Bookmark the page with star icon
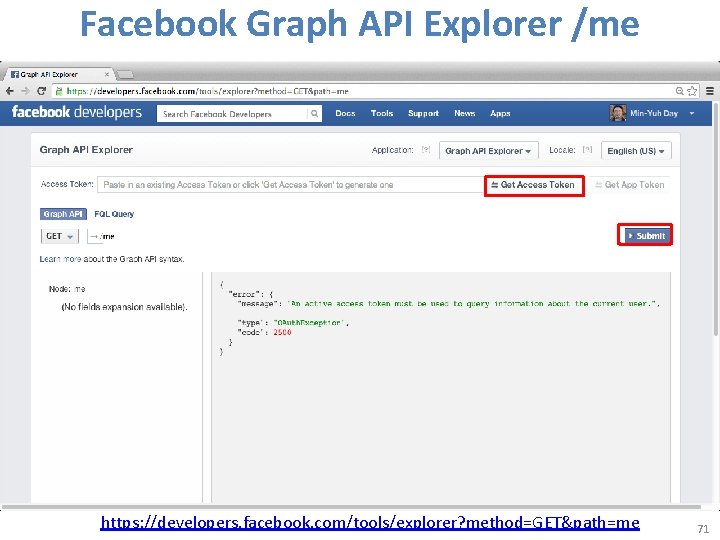 (692, 91)
